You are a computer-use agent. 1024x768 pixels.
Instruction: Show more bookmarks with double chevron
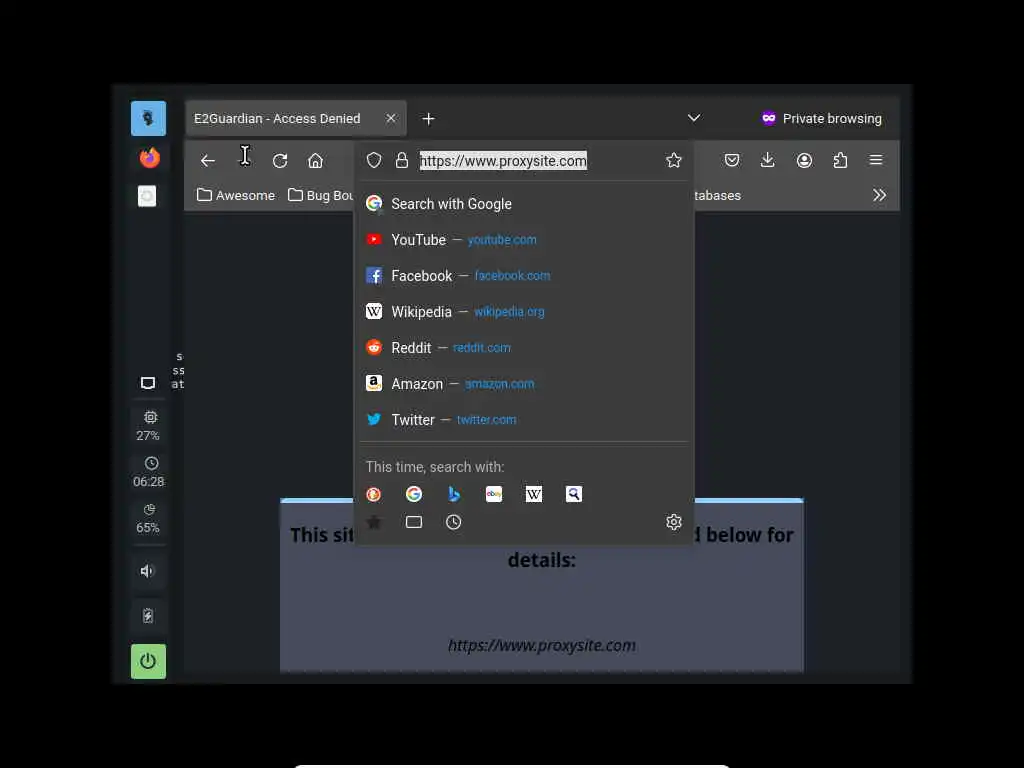click(880, 195)
